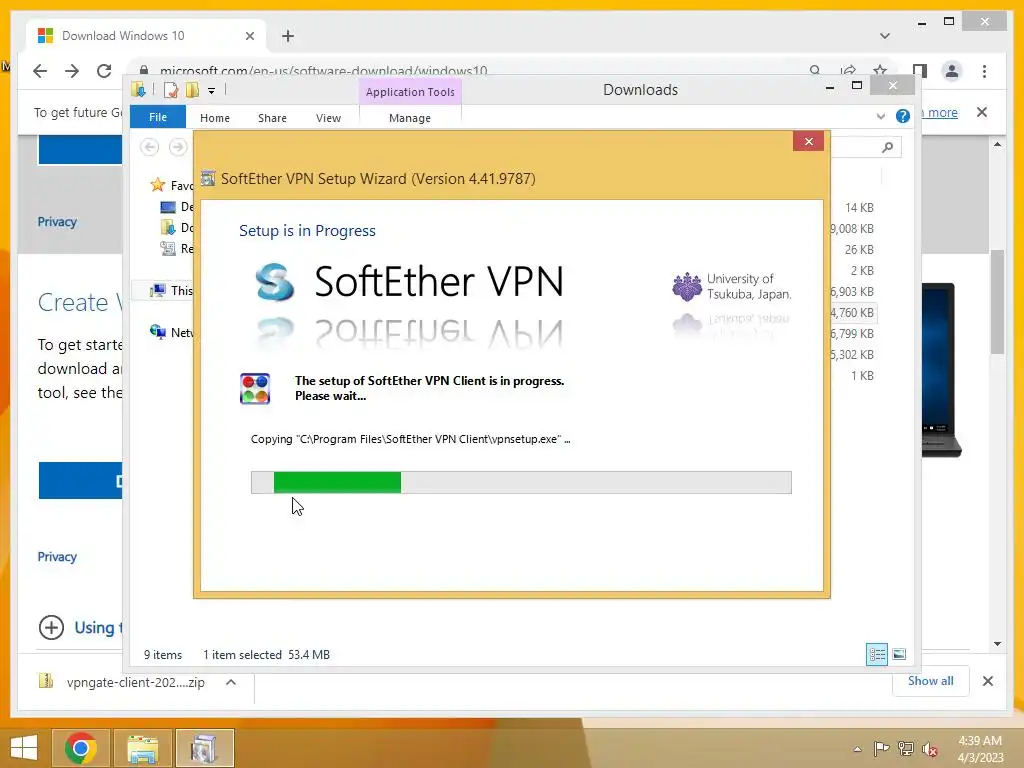Click File Explorer taskbar icon

tap(142, 748)
